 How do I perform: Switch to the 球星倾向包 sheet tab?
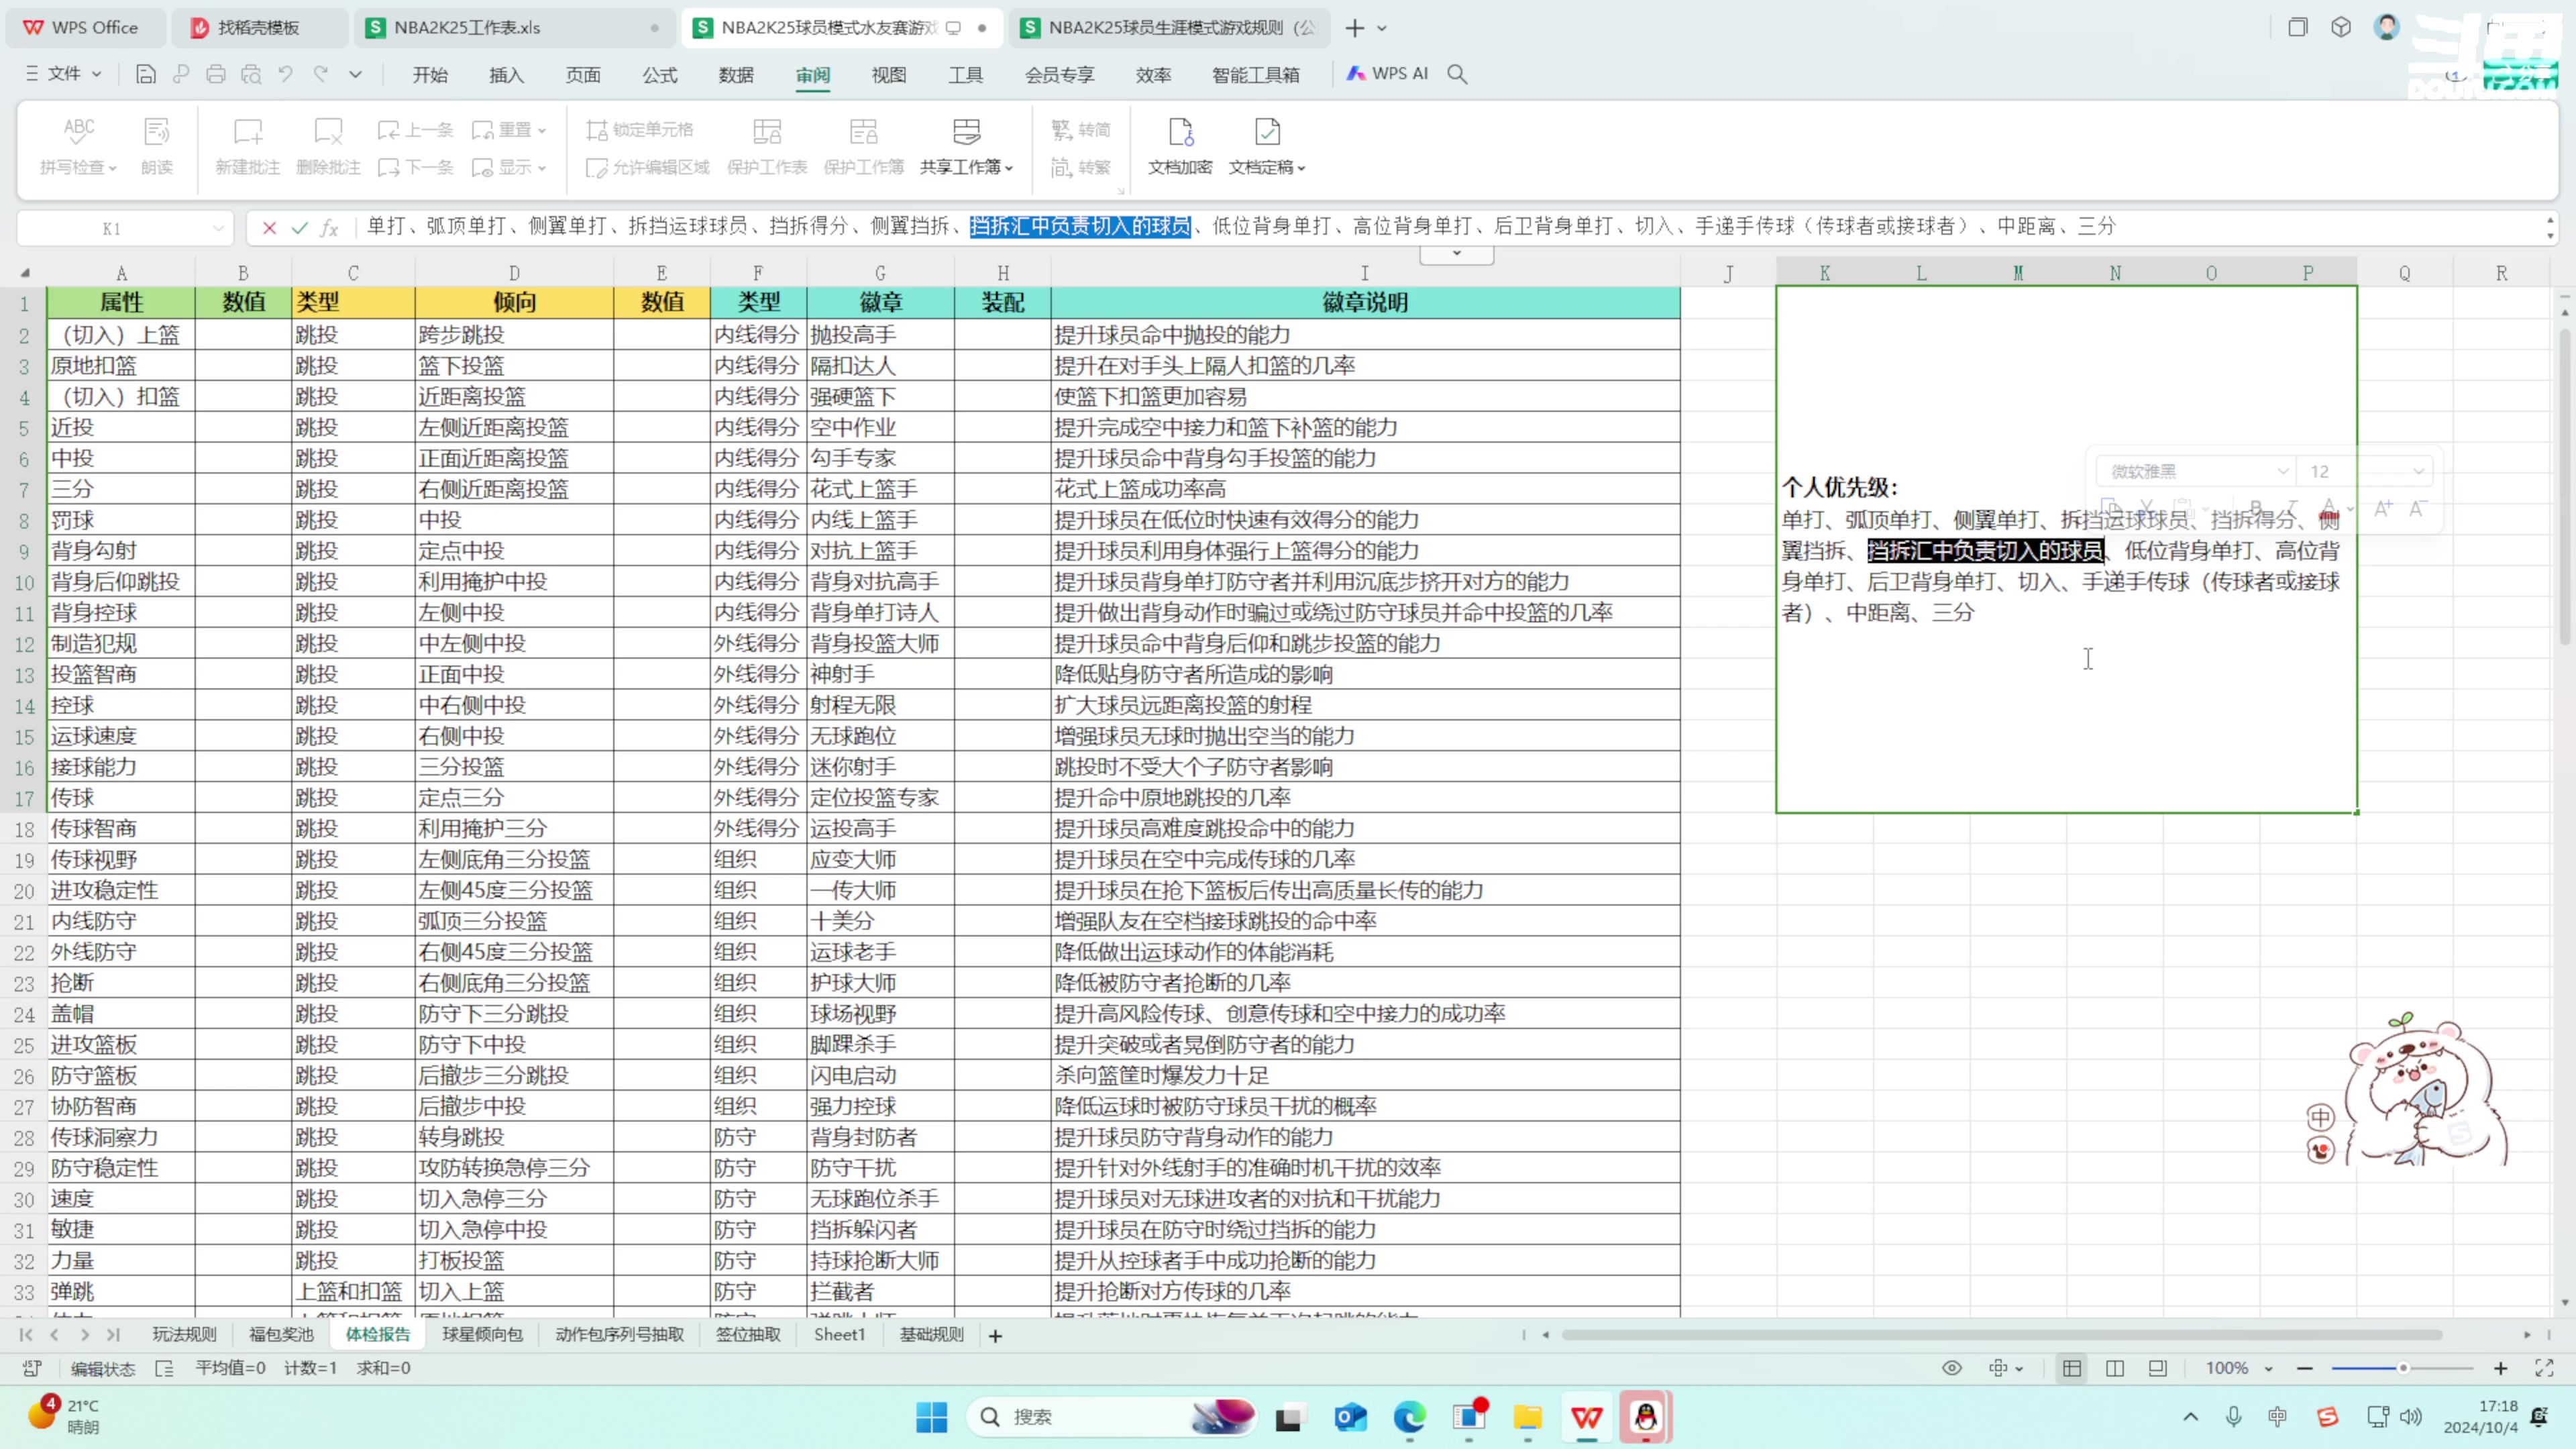pyautogui.click(x=483, y=1335)
